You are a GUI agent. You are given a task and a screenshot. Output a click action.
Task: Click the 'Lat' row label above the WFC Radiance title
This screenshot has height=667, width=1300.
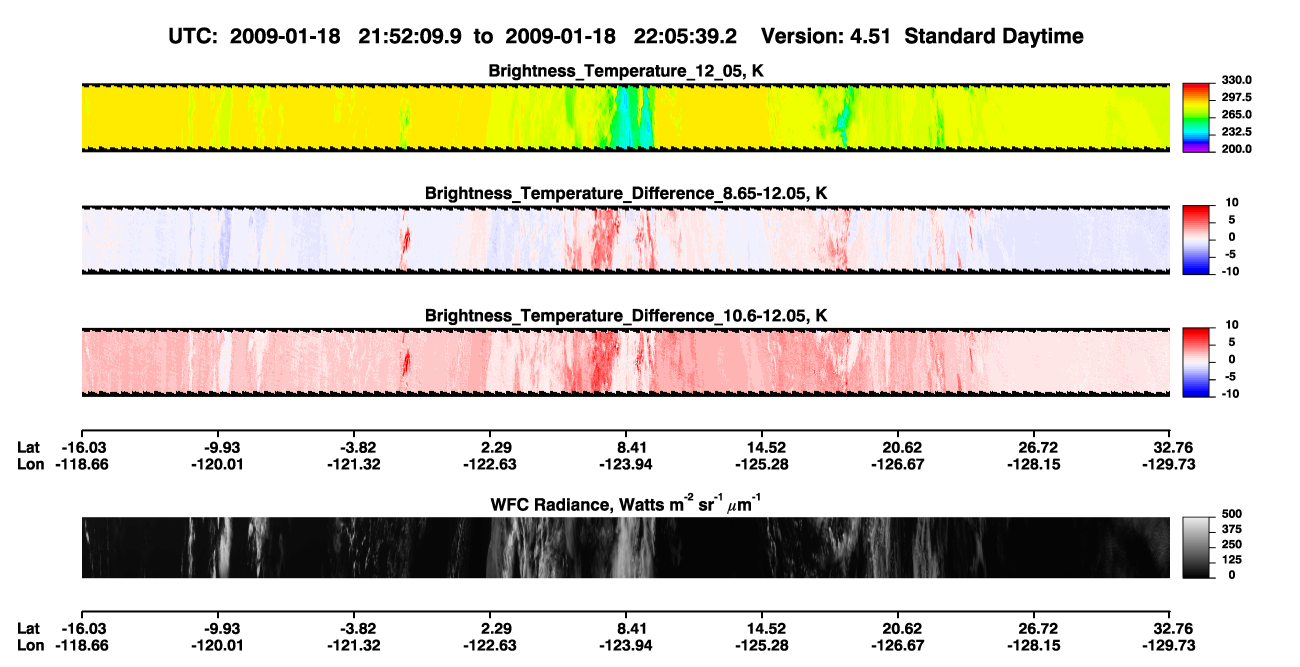pos(29,447)
